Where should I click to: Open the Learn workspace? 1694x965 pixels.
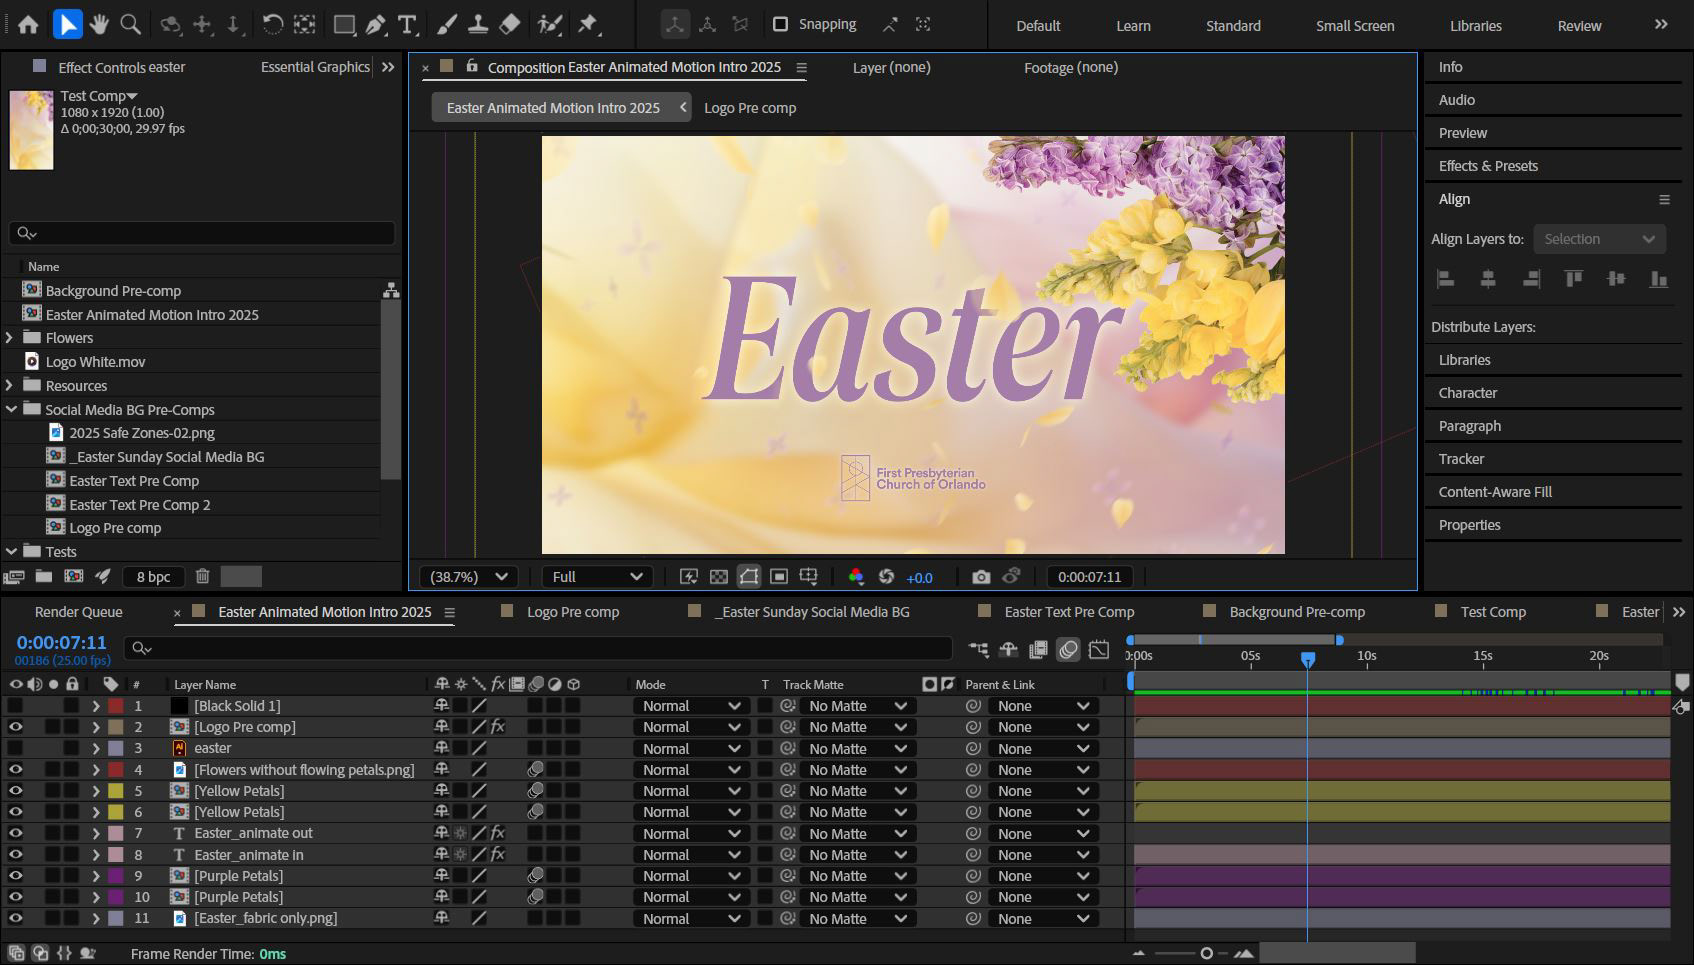(1133, 26)
